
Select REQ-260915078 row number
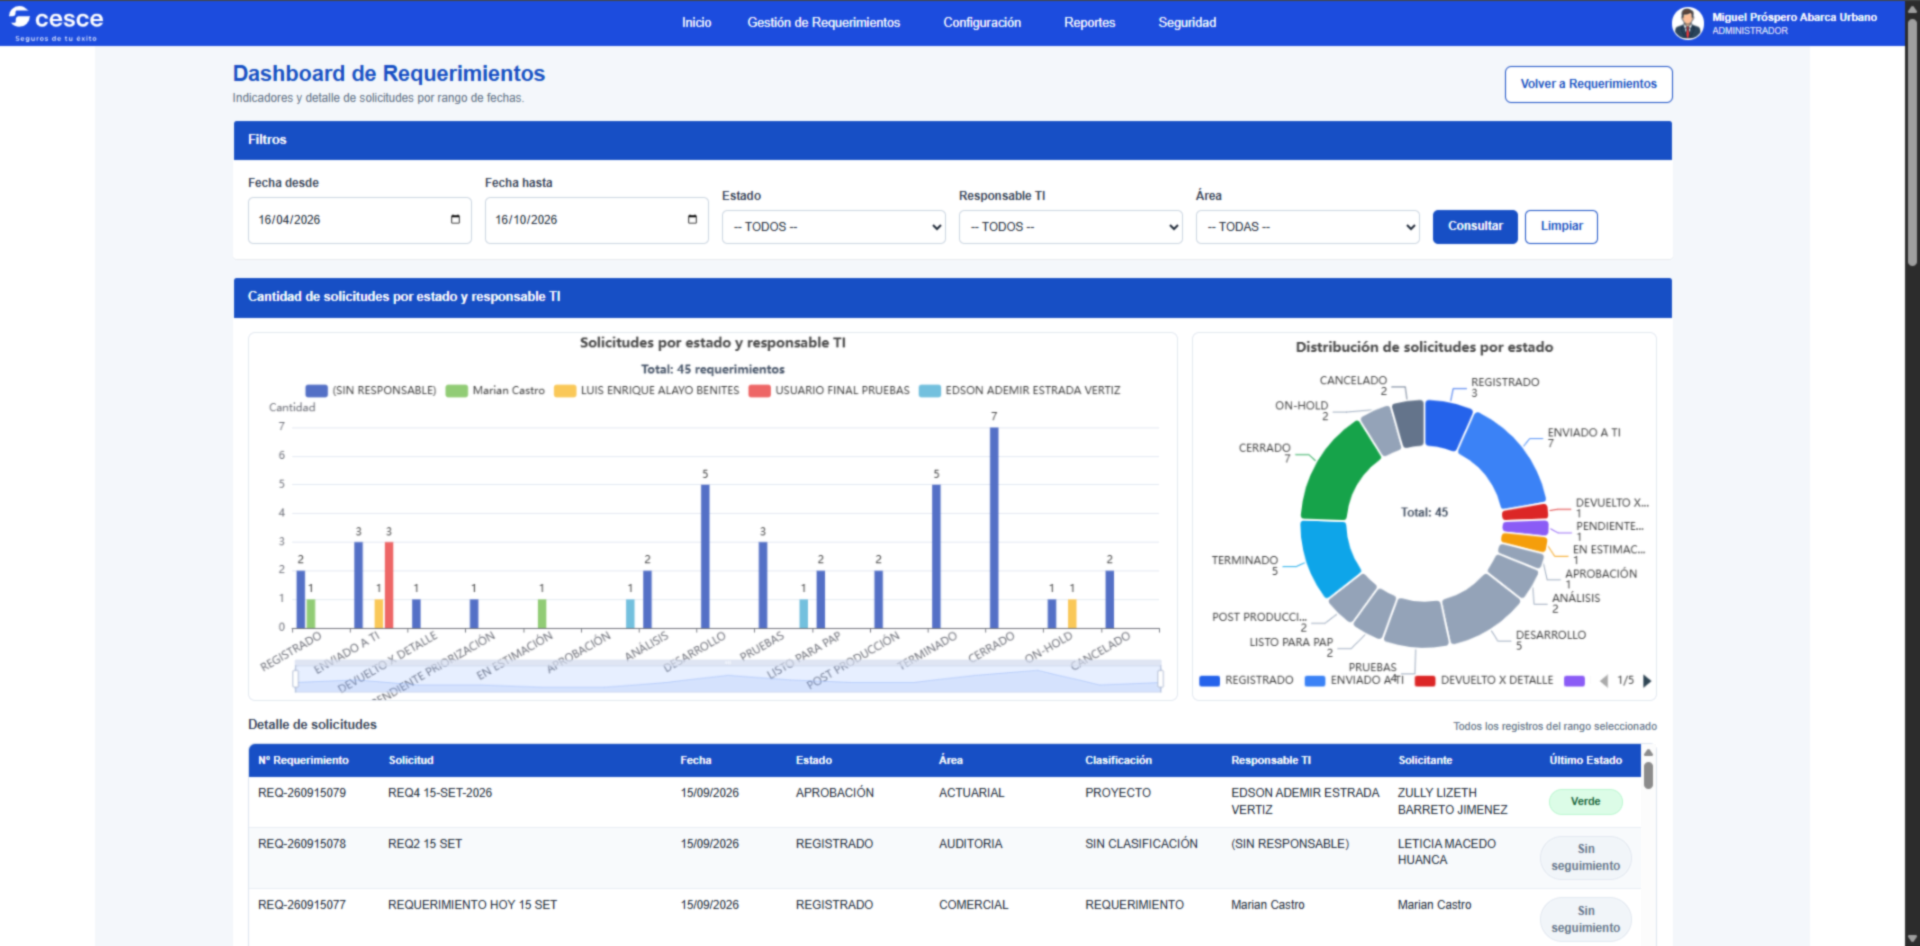(x=302, y=844)
